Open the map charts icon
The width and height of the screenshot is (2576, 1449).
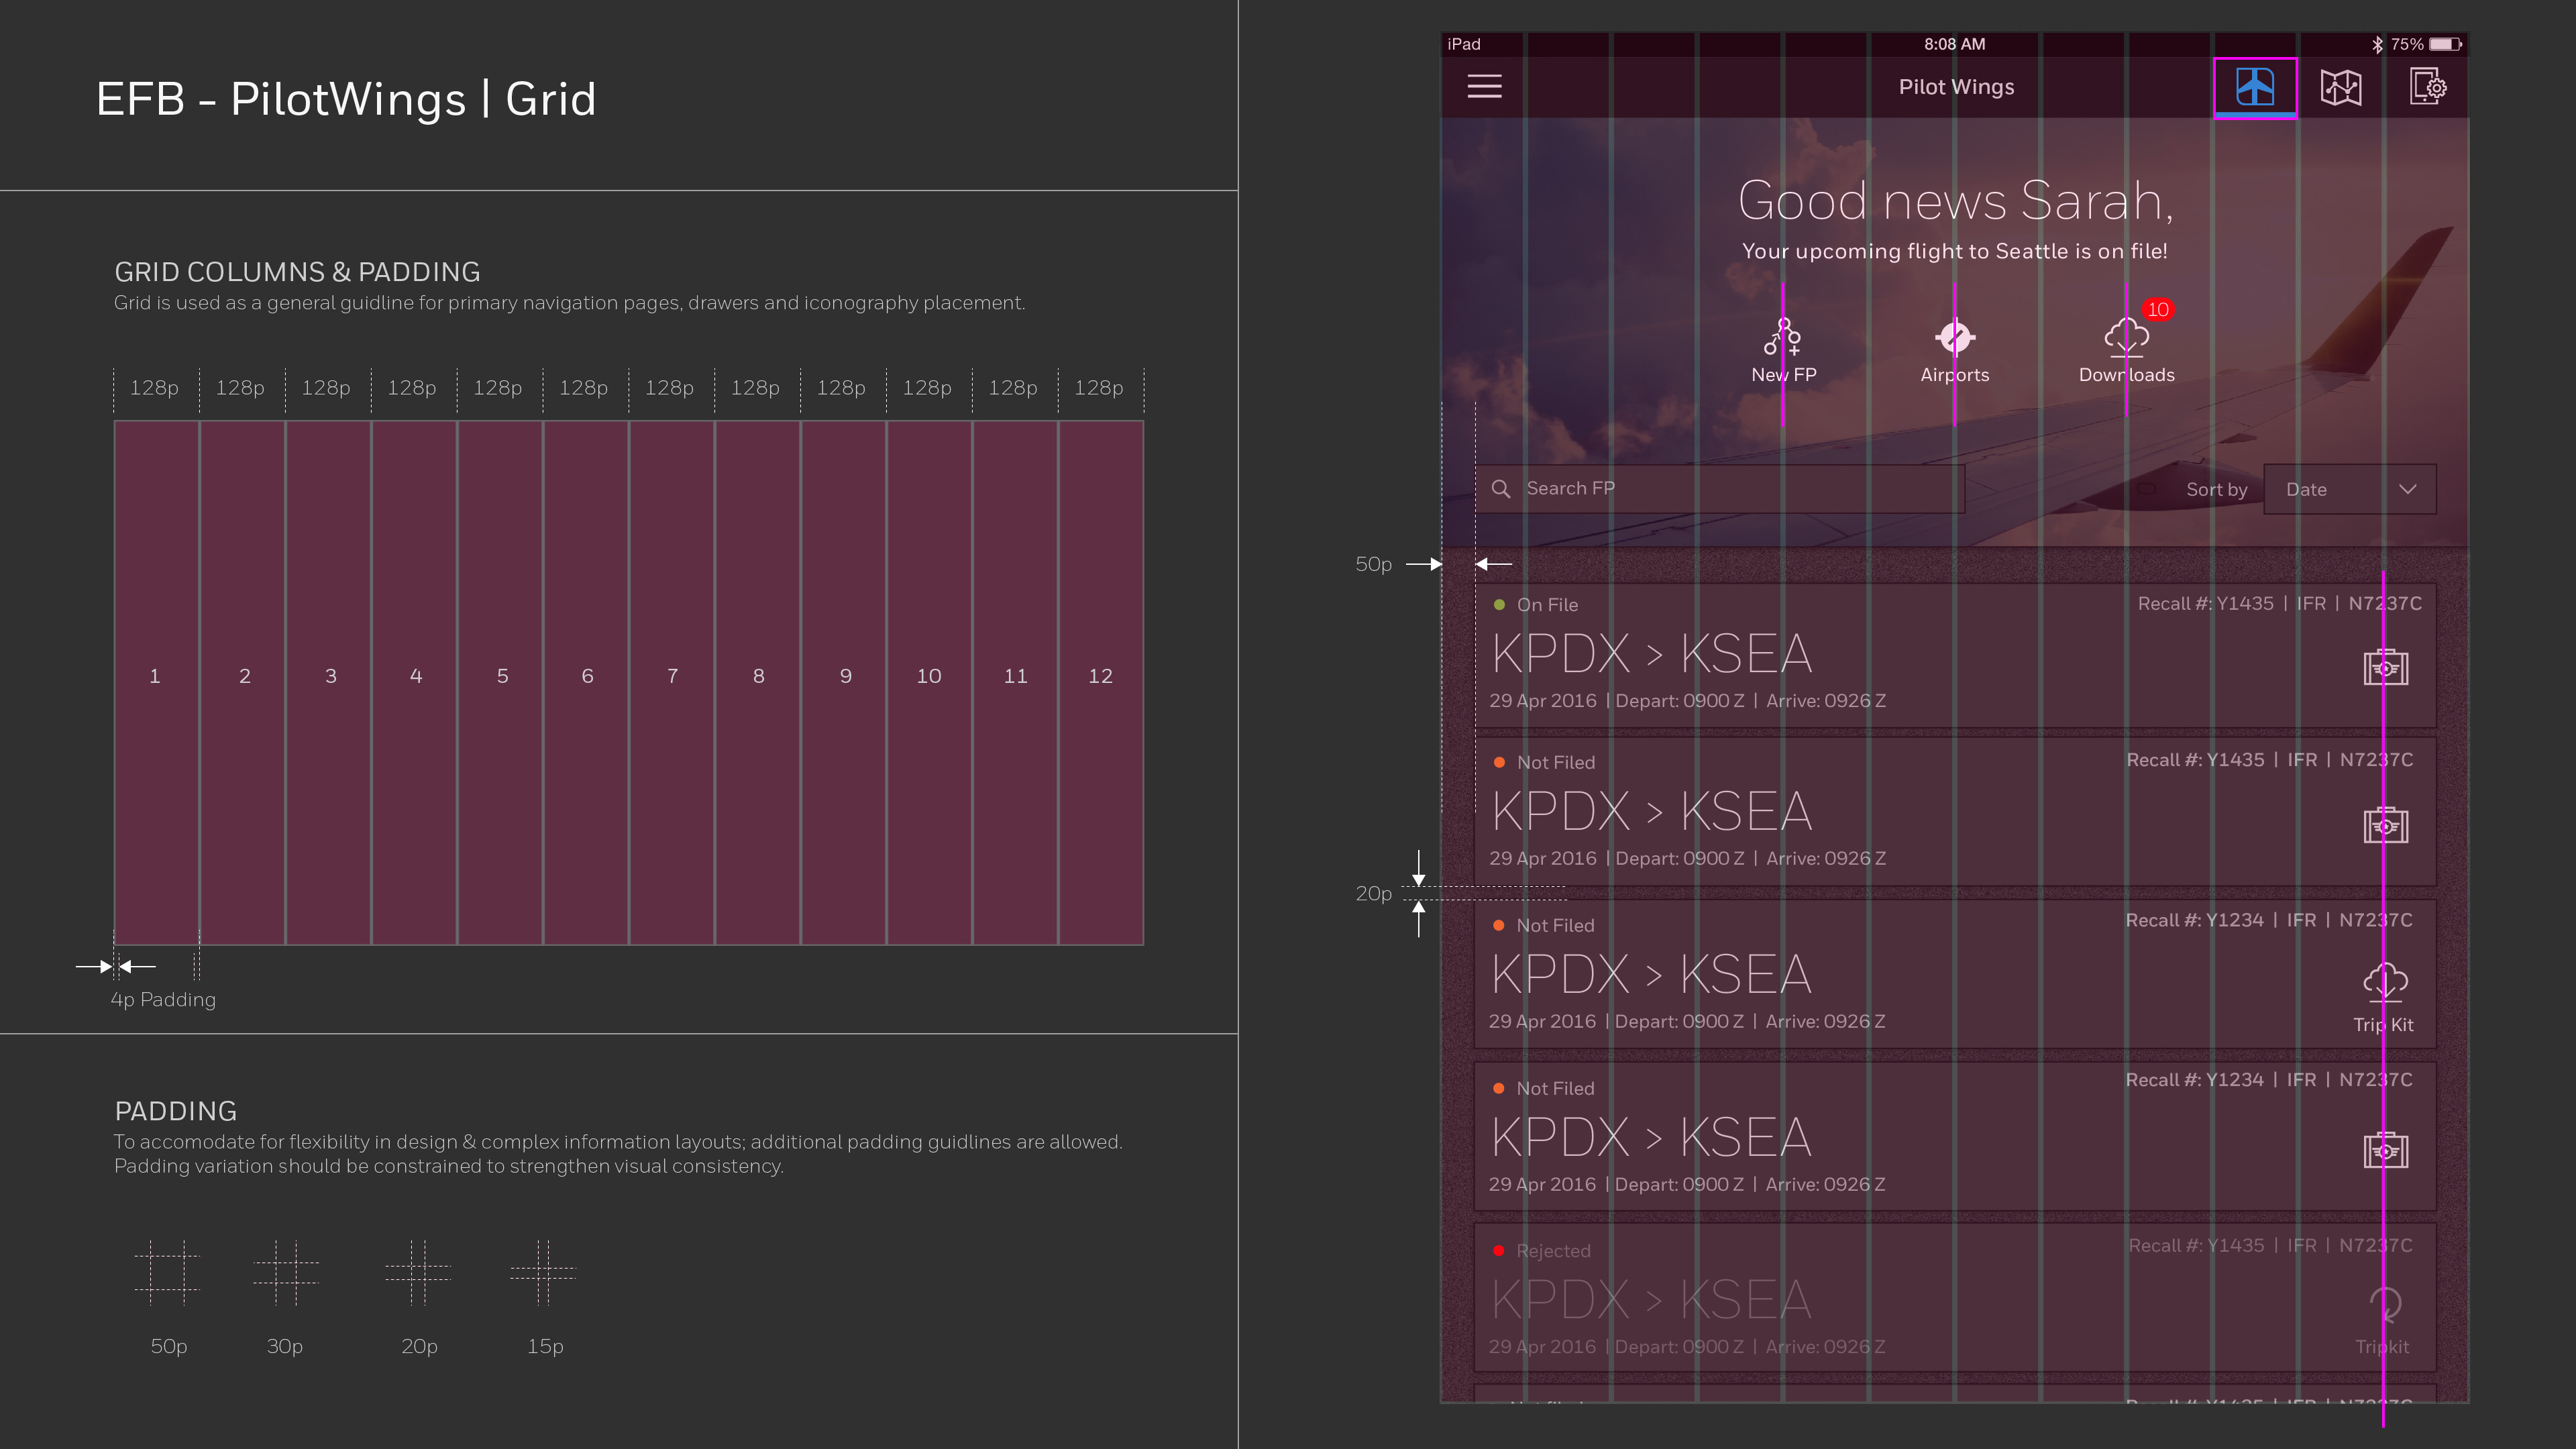pos(2341,87)
